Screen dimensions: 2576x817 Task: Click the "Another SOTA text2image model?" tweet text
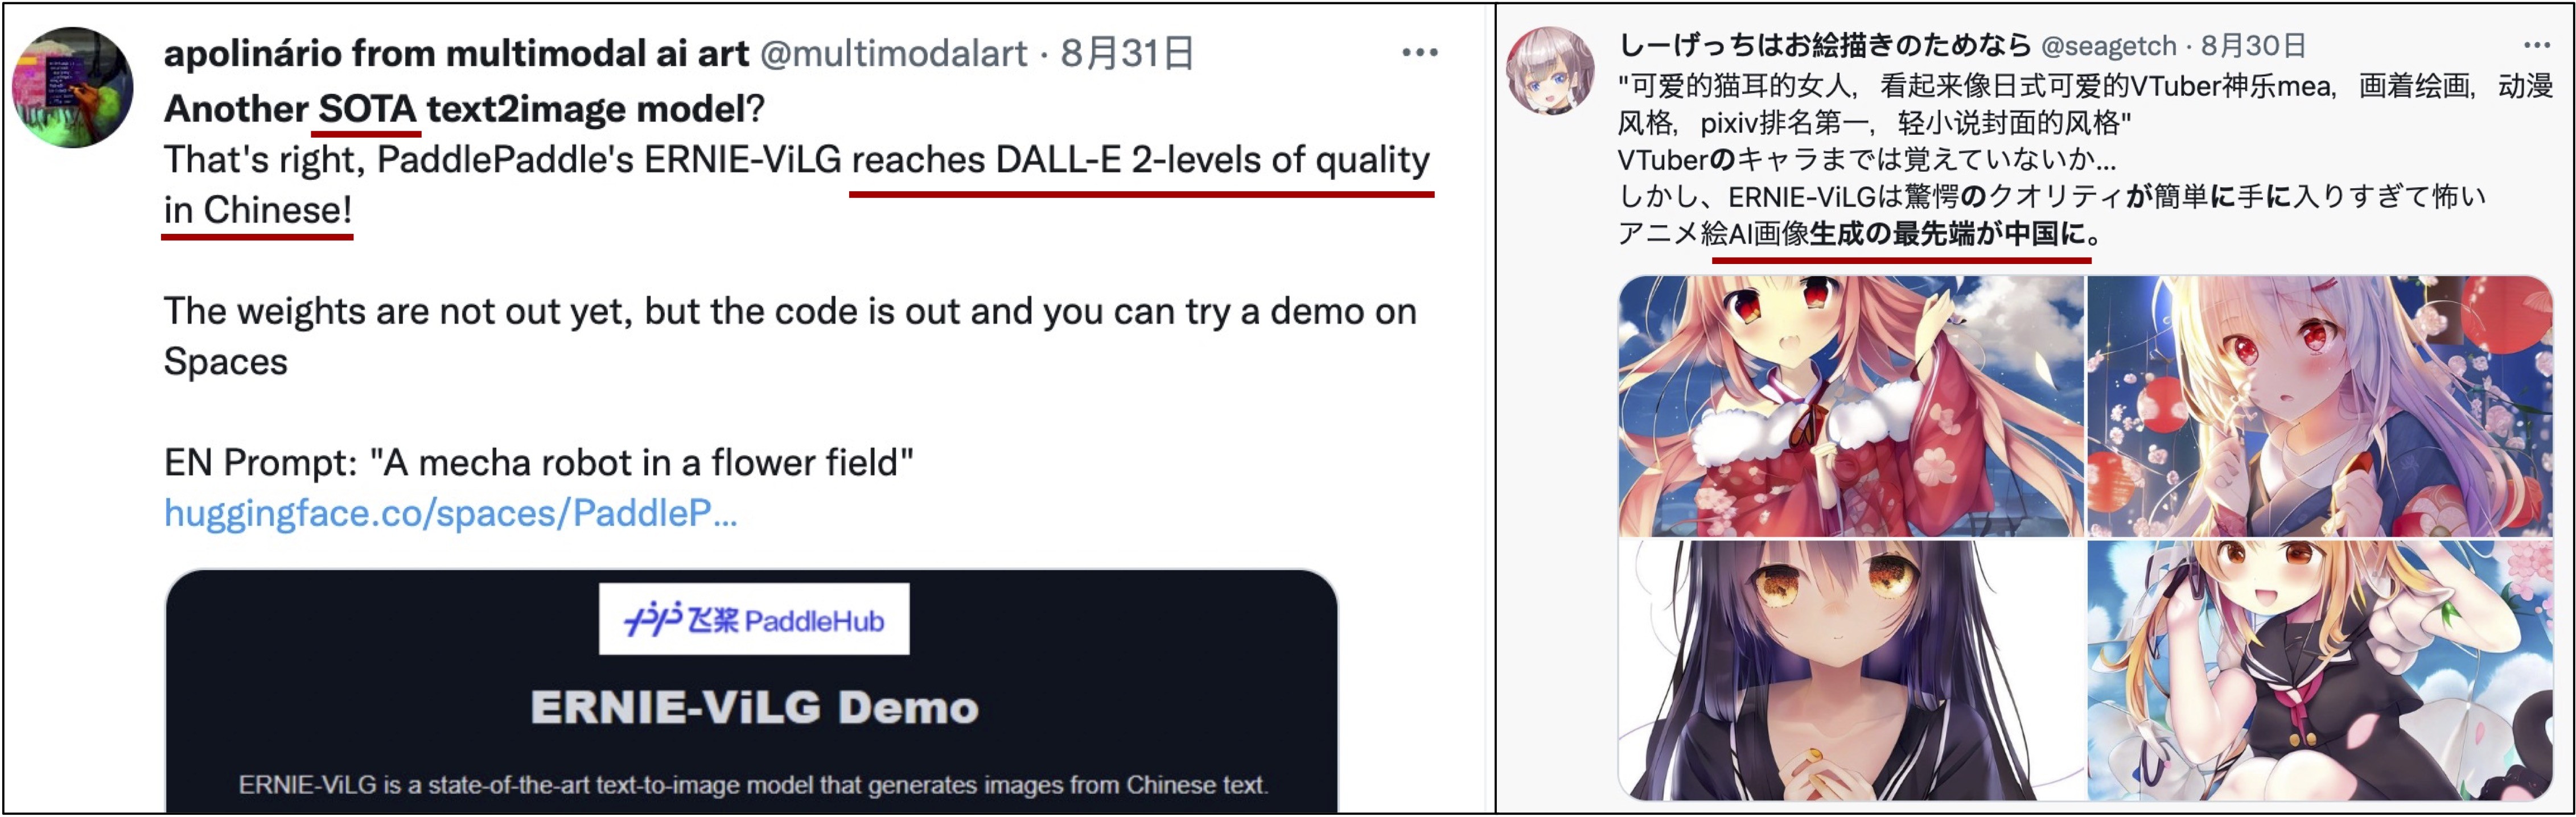point(464,108)
